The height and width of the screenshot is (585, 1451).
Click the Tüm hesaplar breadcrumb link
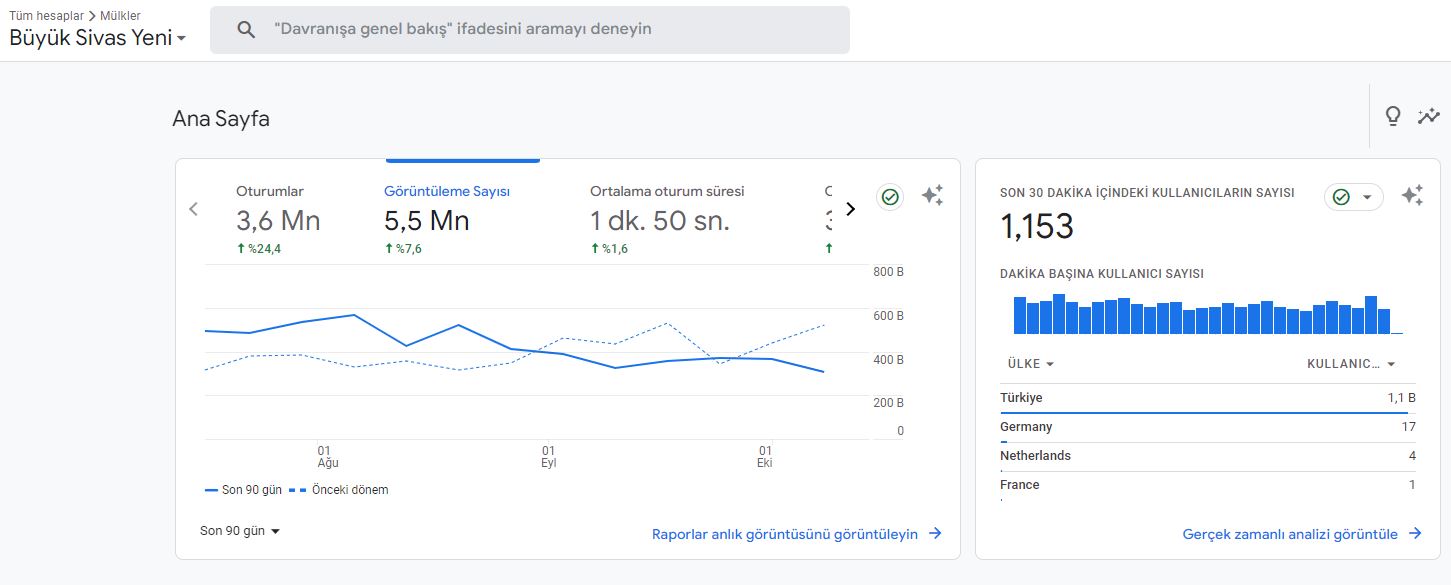(46, 15)
